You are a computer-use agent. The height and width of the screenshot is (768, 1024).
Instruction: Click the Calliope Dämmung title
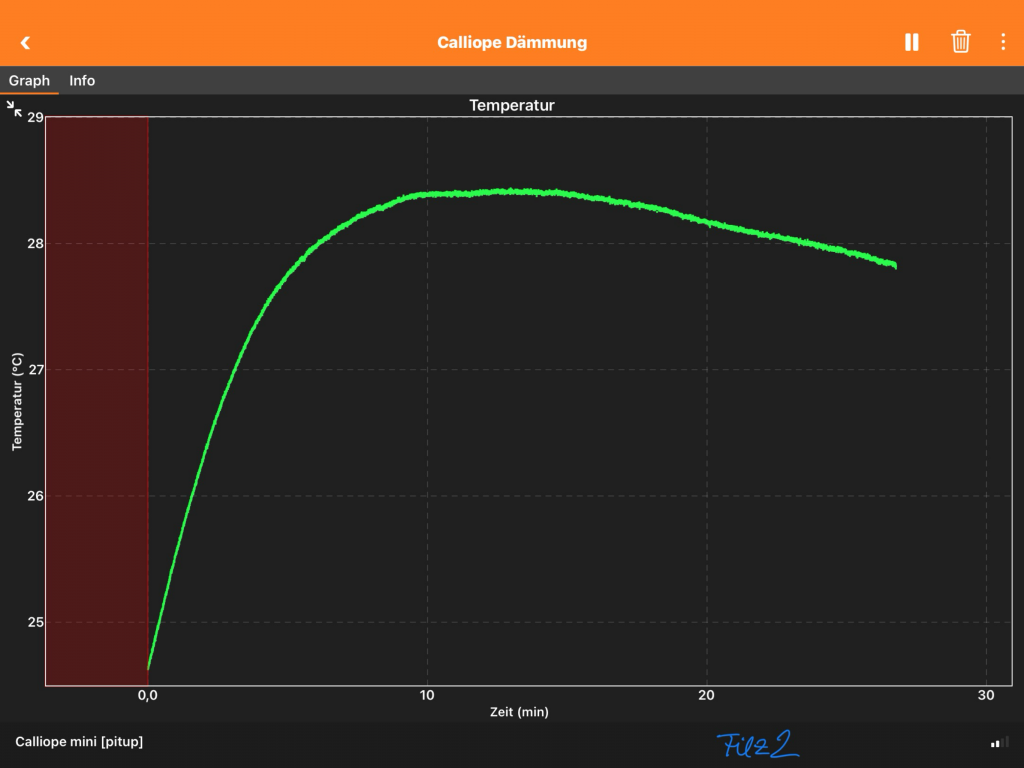tap(512, 42)
